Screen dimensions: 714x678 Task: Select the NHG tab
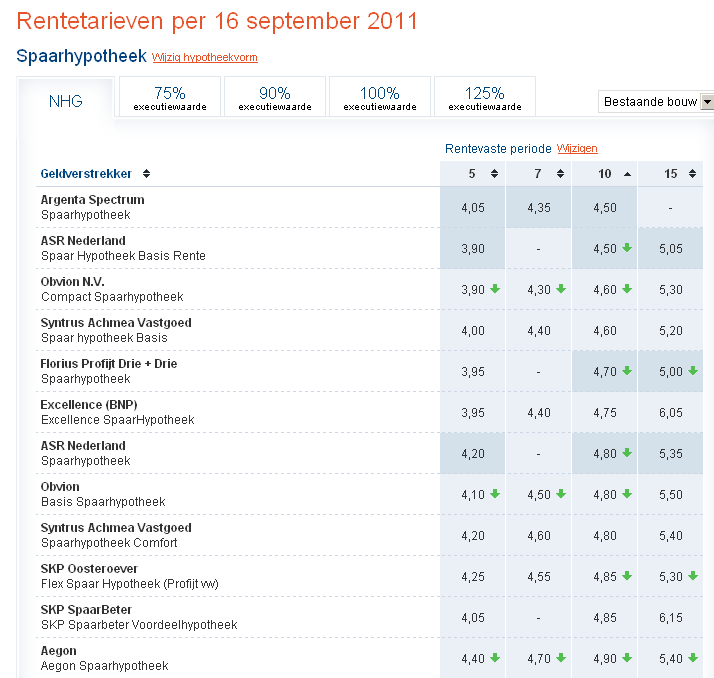tap(66, 101)
